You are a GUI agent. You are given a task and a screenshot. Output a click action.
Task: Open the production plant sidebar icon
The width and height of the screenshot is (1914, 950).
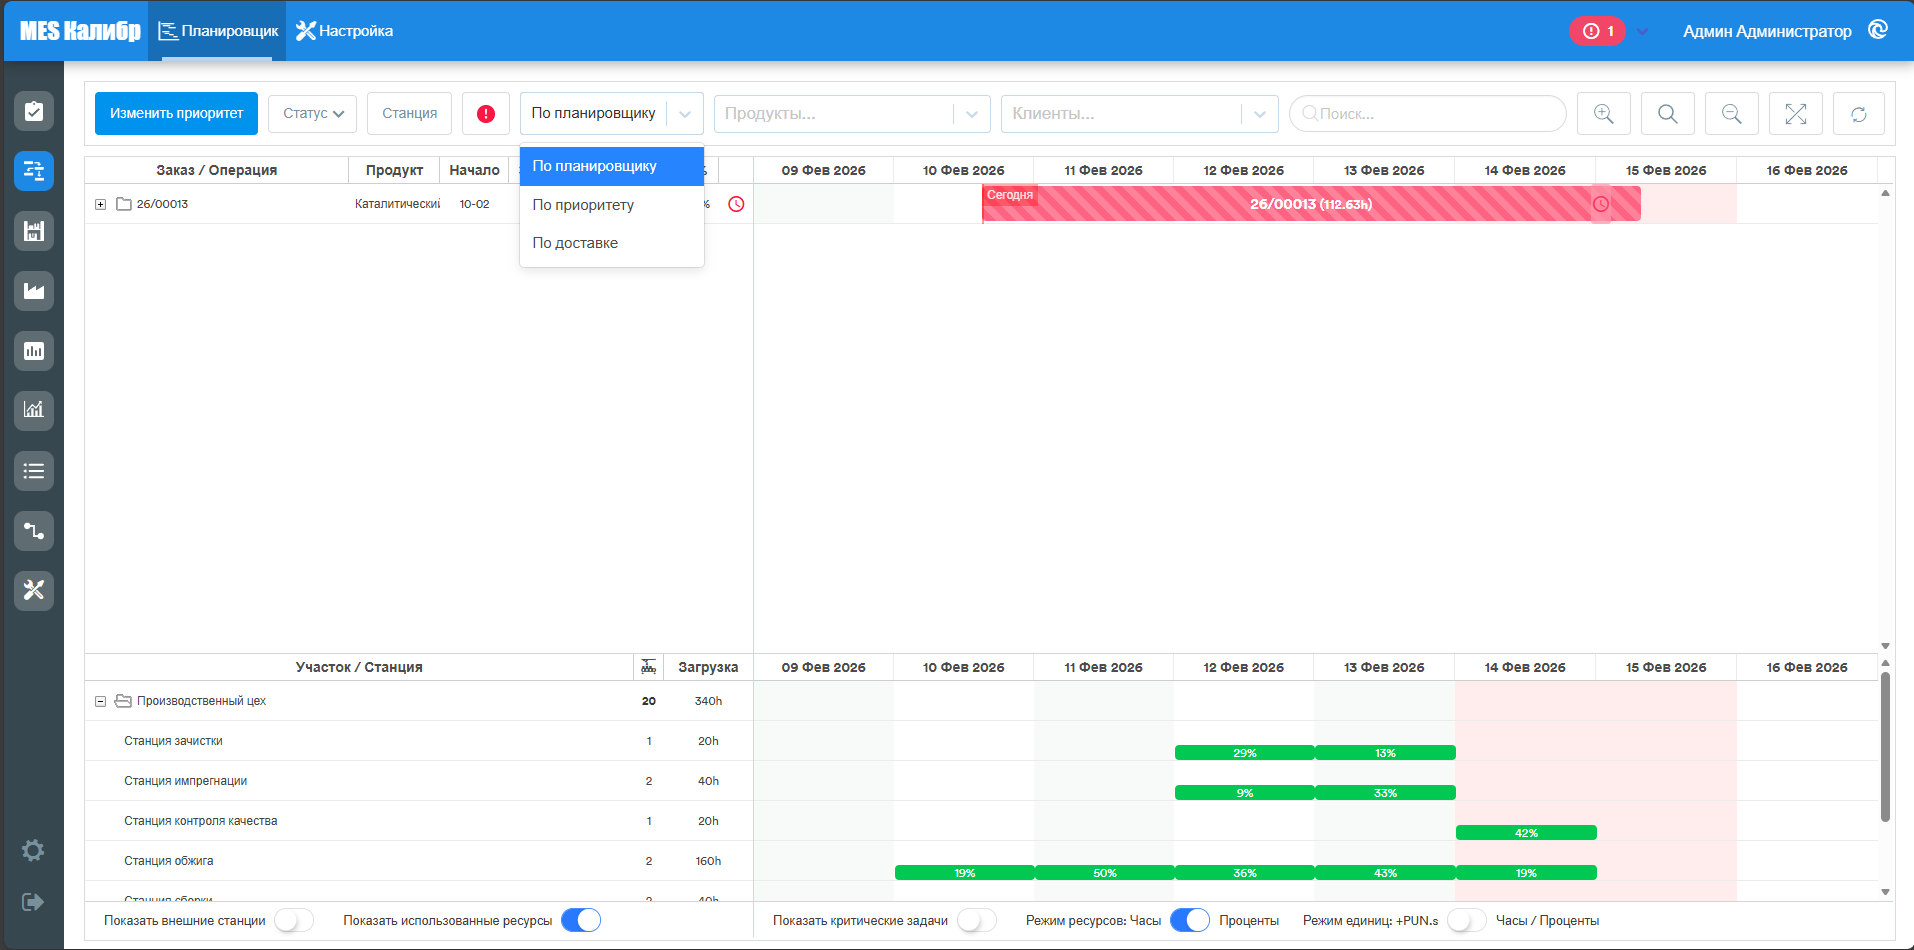tap(33, 291)
